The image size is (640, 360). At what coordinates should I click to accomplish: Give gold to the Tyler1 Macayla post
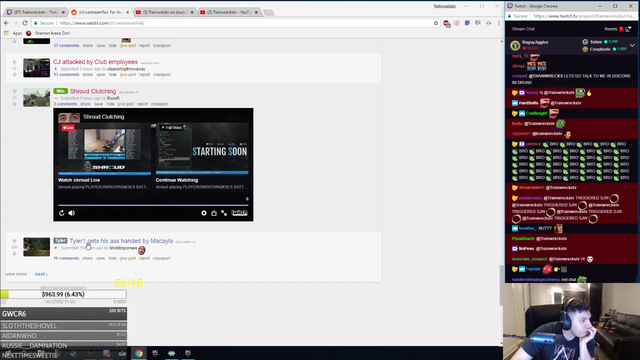click(x=127, y=258)
